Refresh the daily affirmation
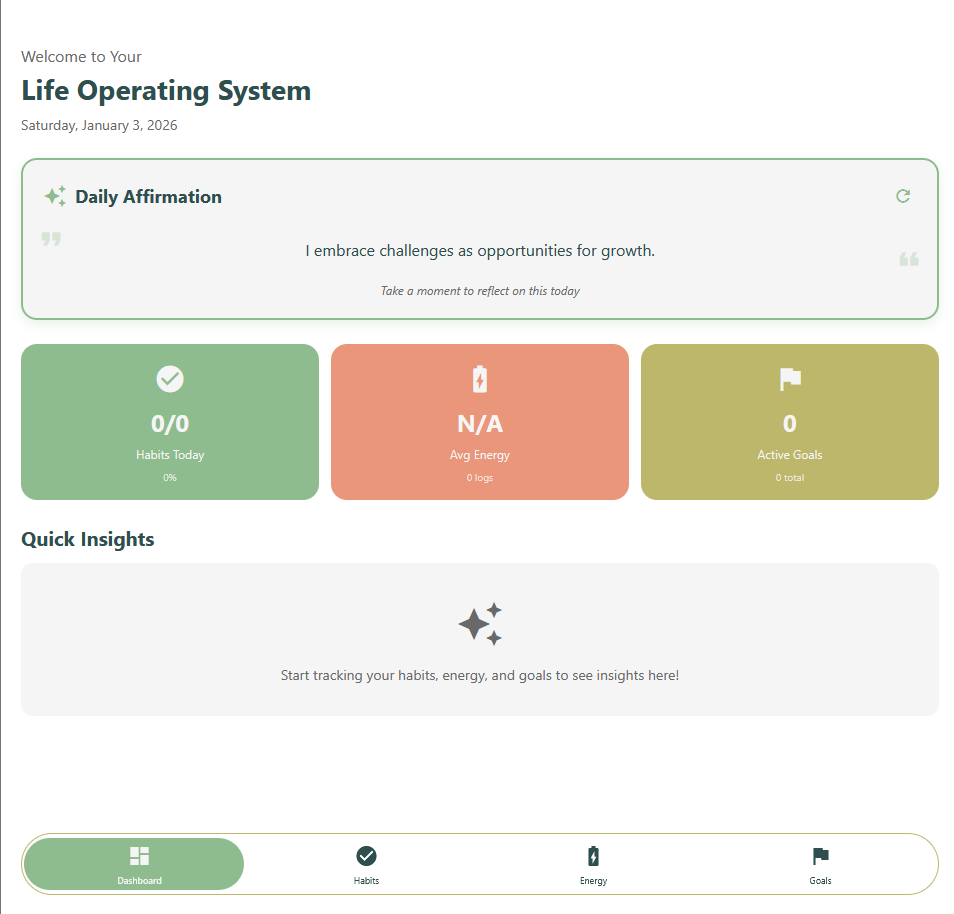 [x=903, y=196]
